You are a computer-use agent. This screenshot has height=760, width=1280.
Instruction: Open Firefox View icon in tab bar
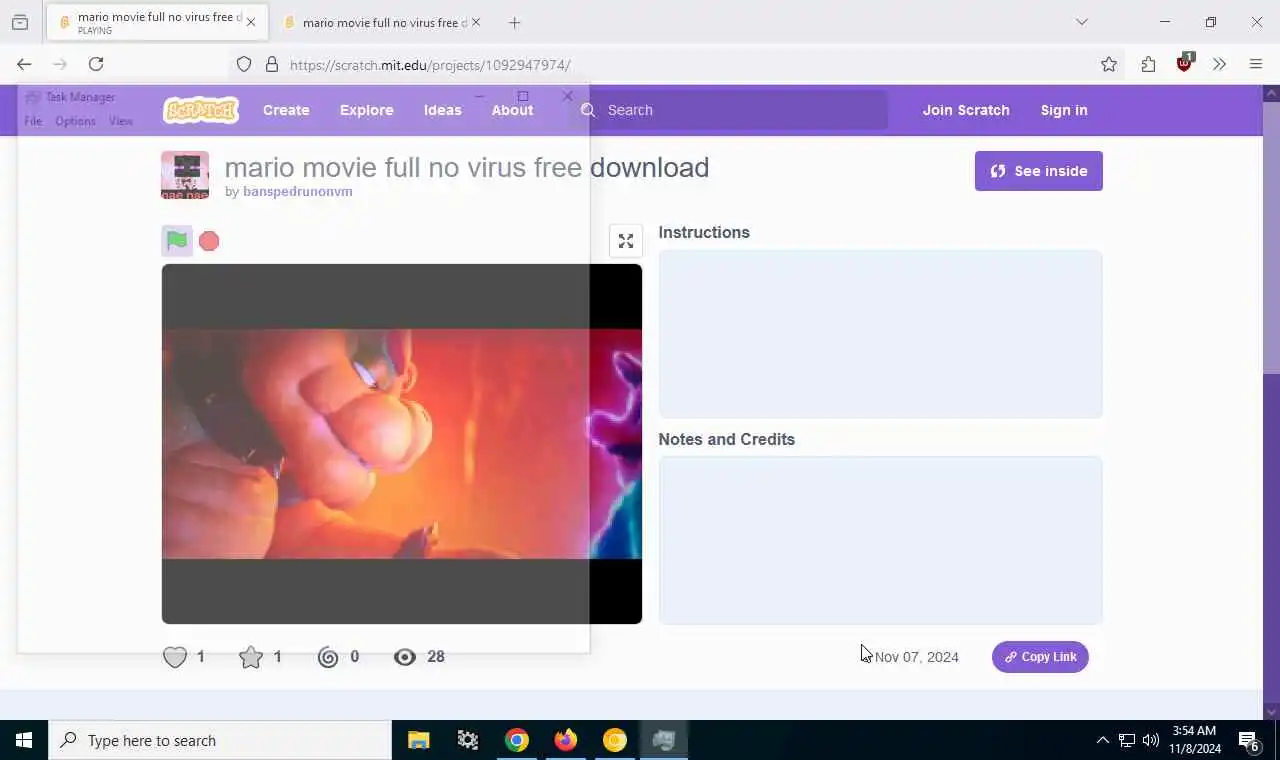coord(20,22)
